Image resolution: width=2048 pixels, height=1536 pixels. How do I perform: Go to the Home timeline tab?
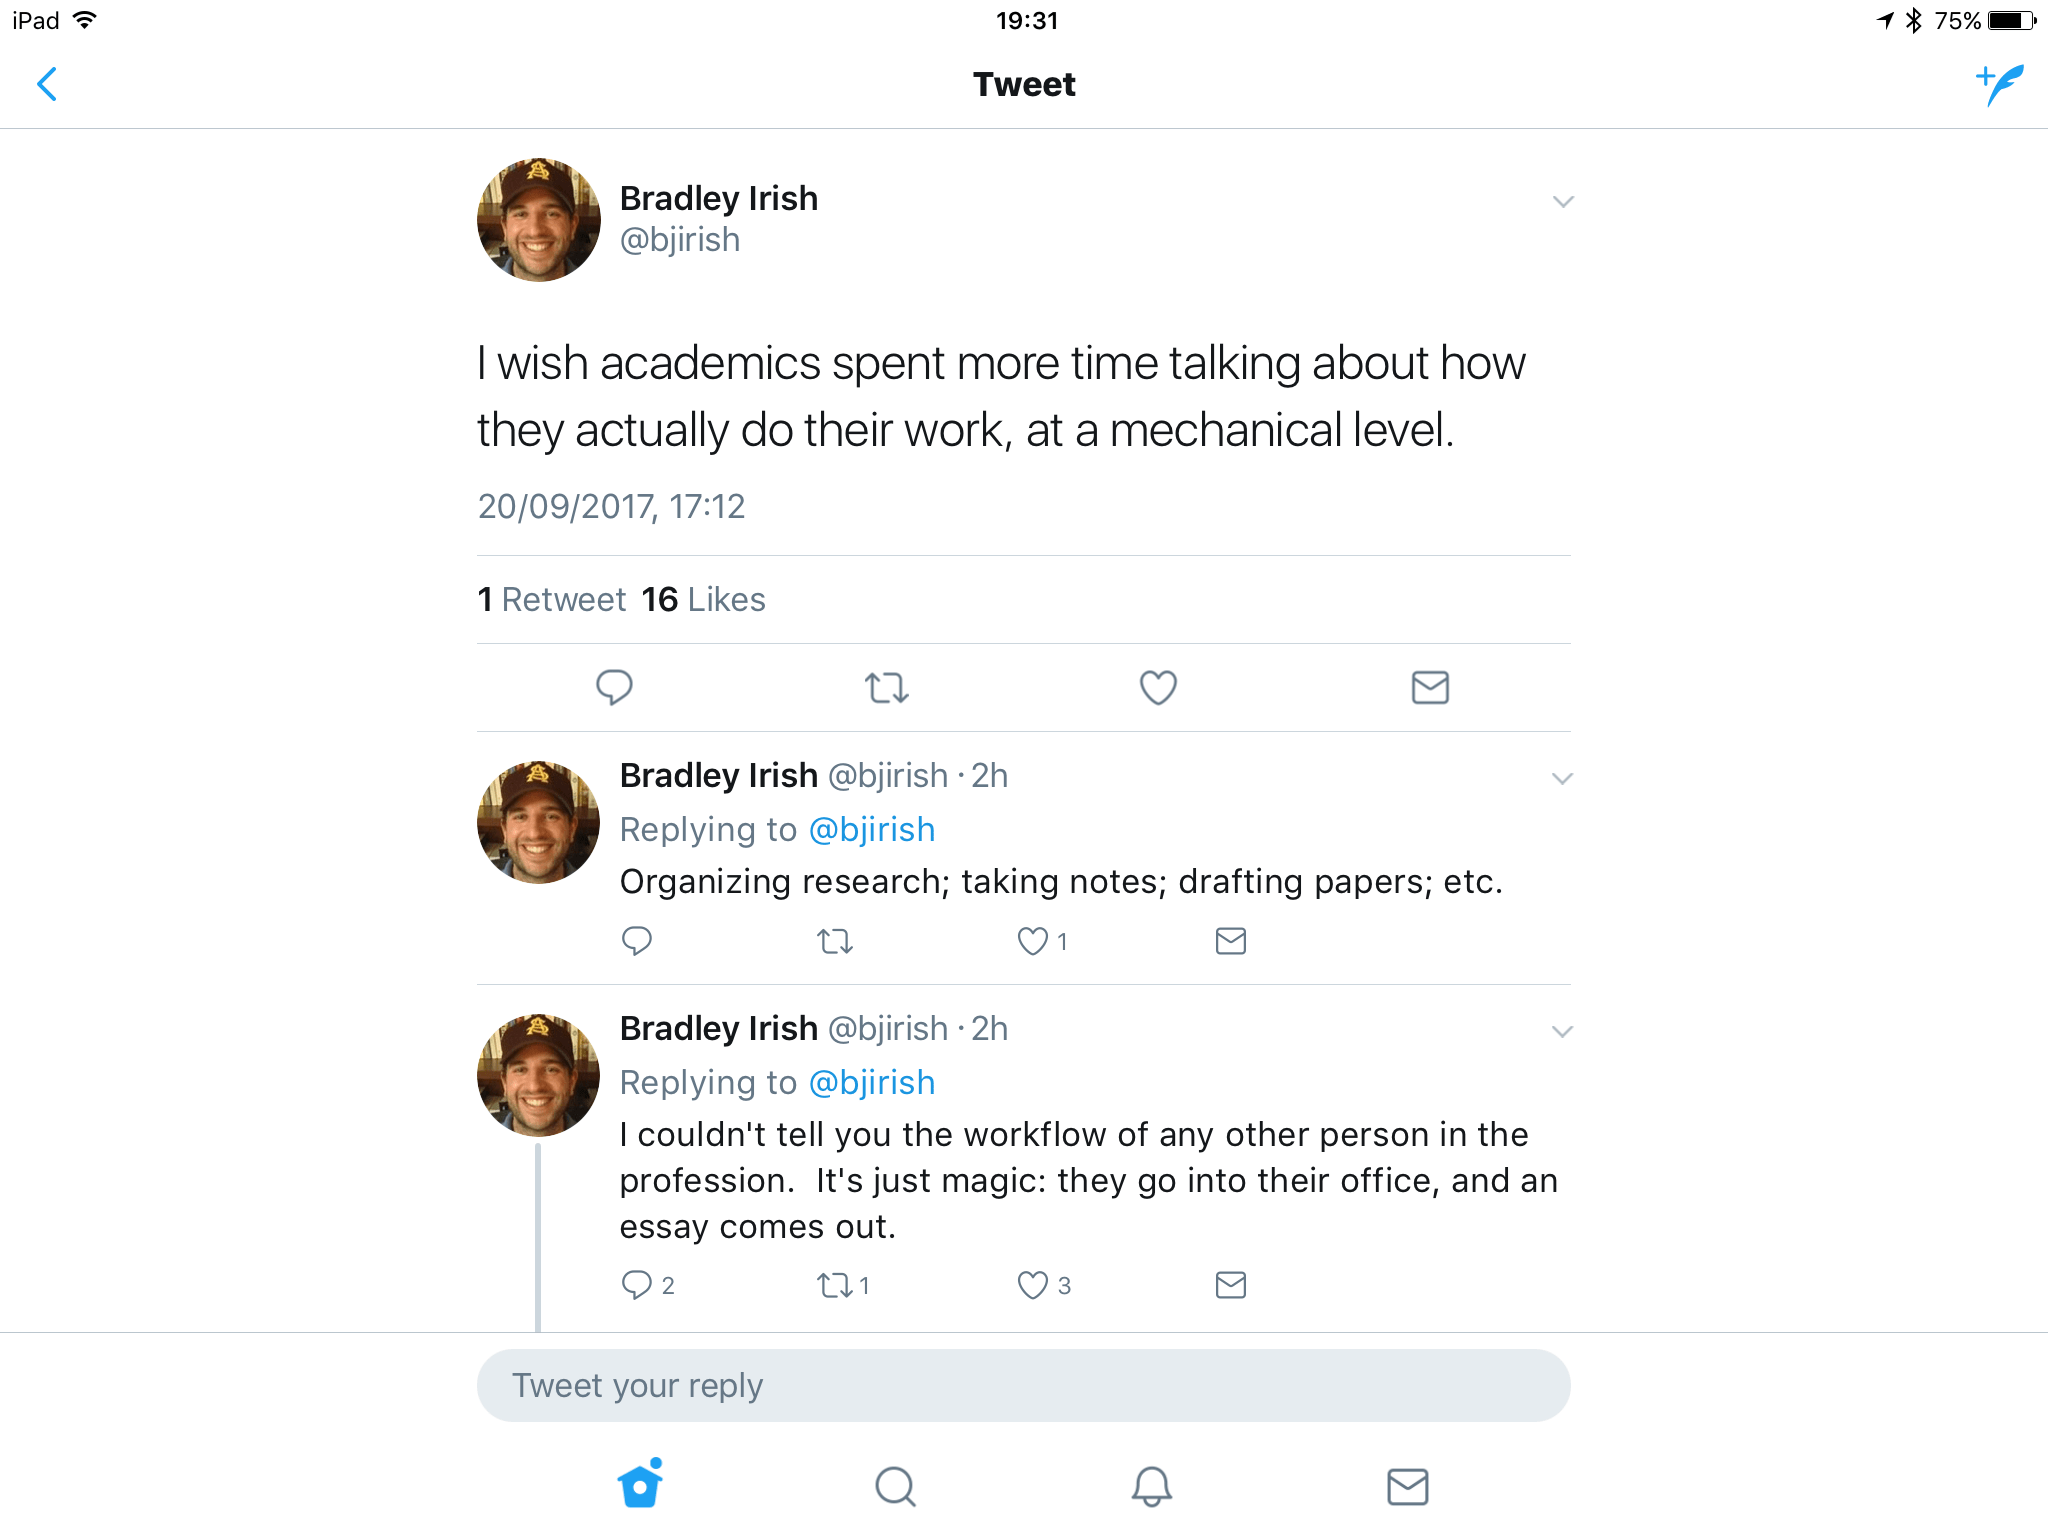coord(640,1484)
